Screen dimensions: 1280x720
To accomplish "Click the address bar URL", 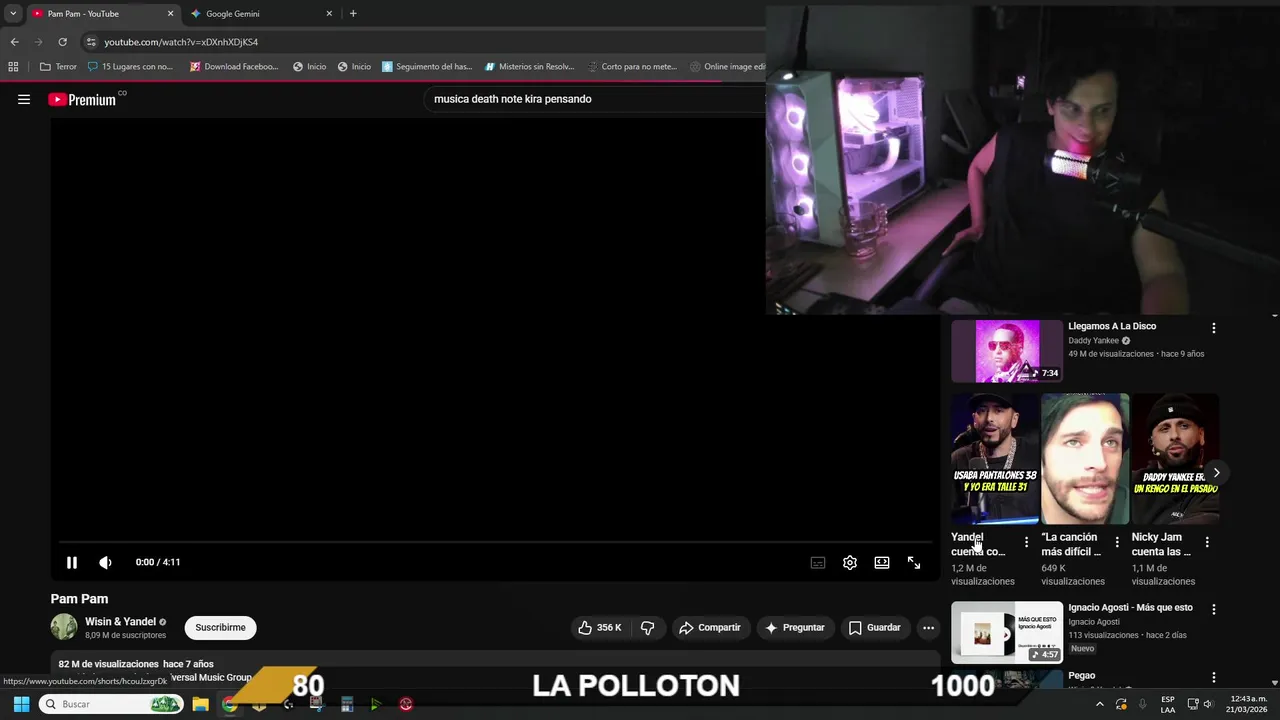I will pyautogui.click(x=181, y=42).
